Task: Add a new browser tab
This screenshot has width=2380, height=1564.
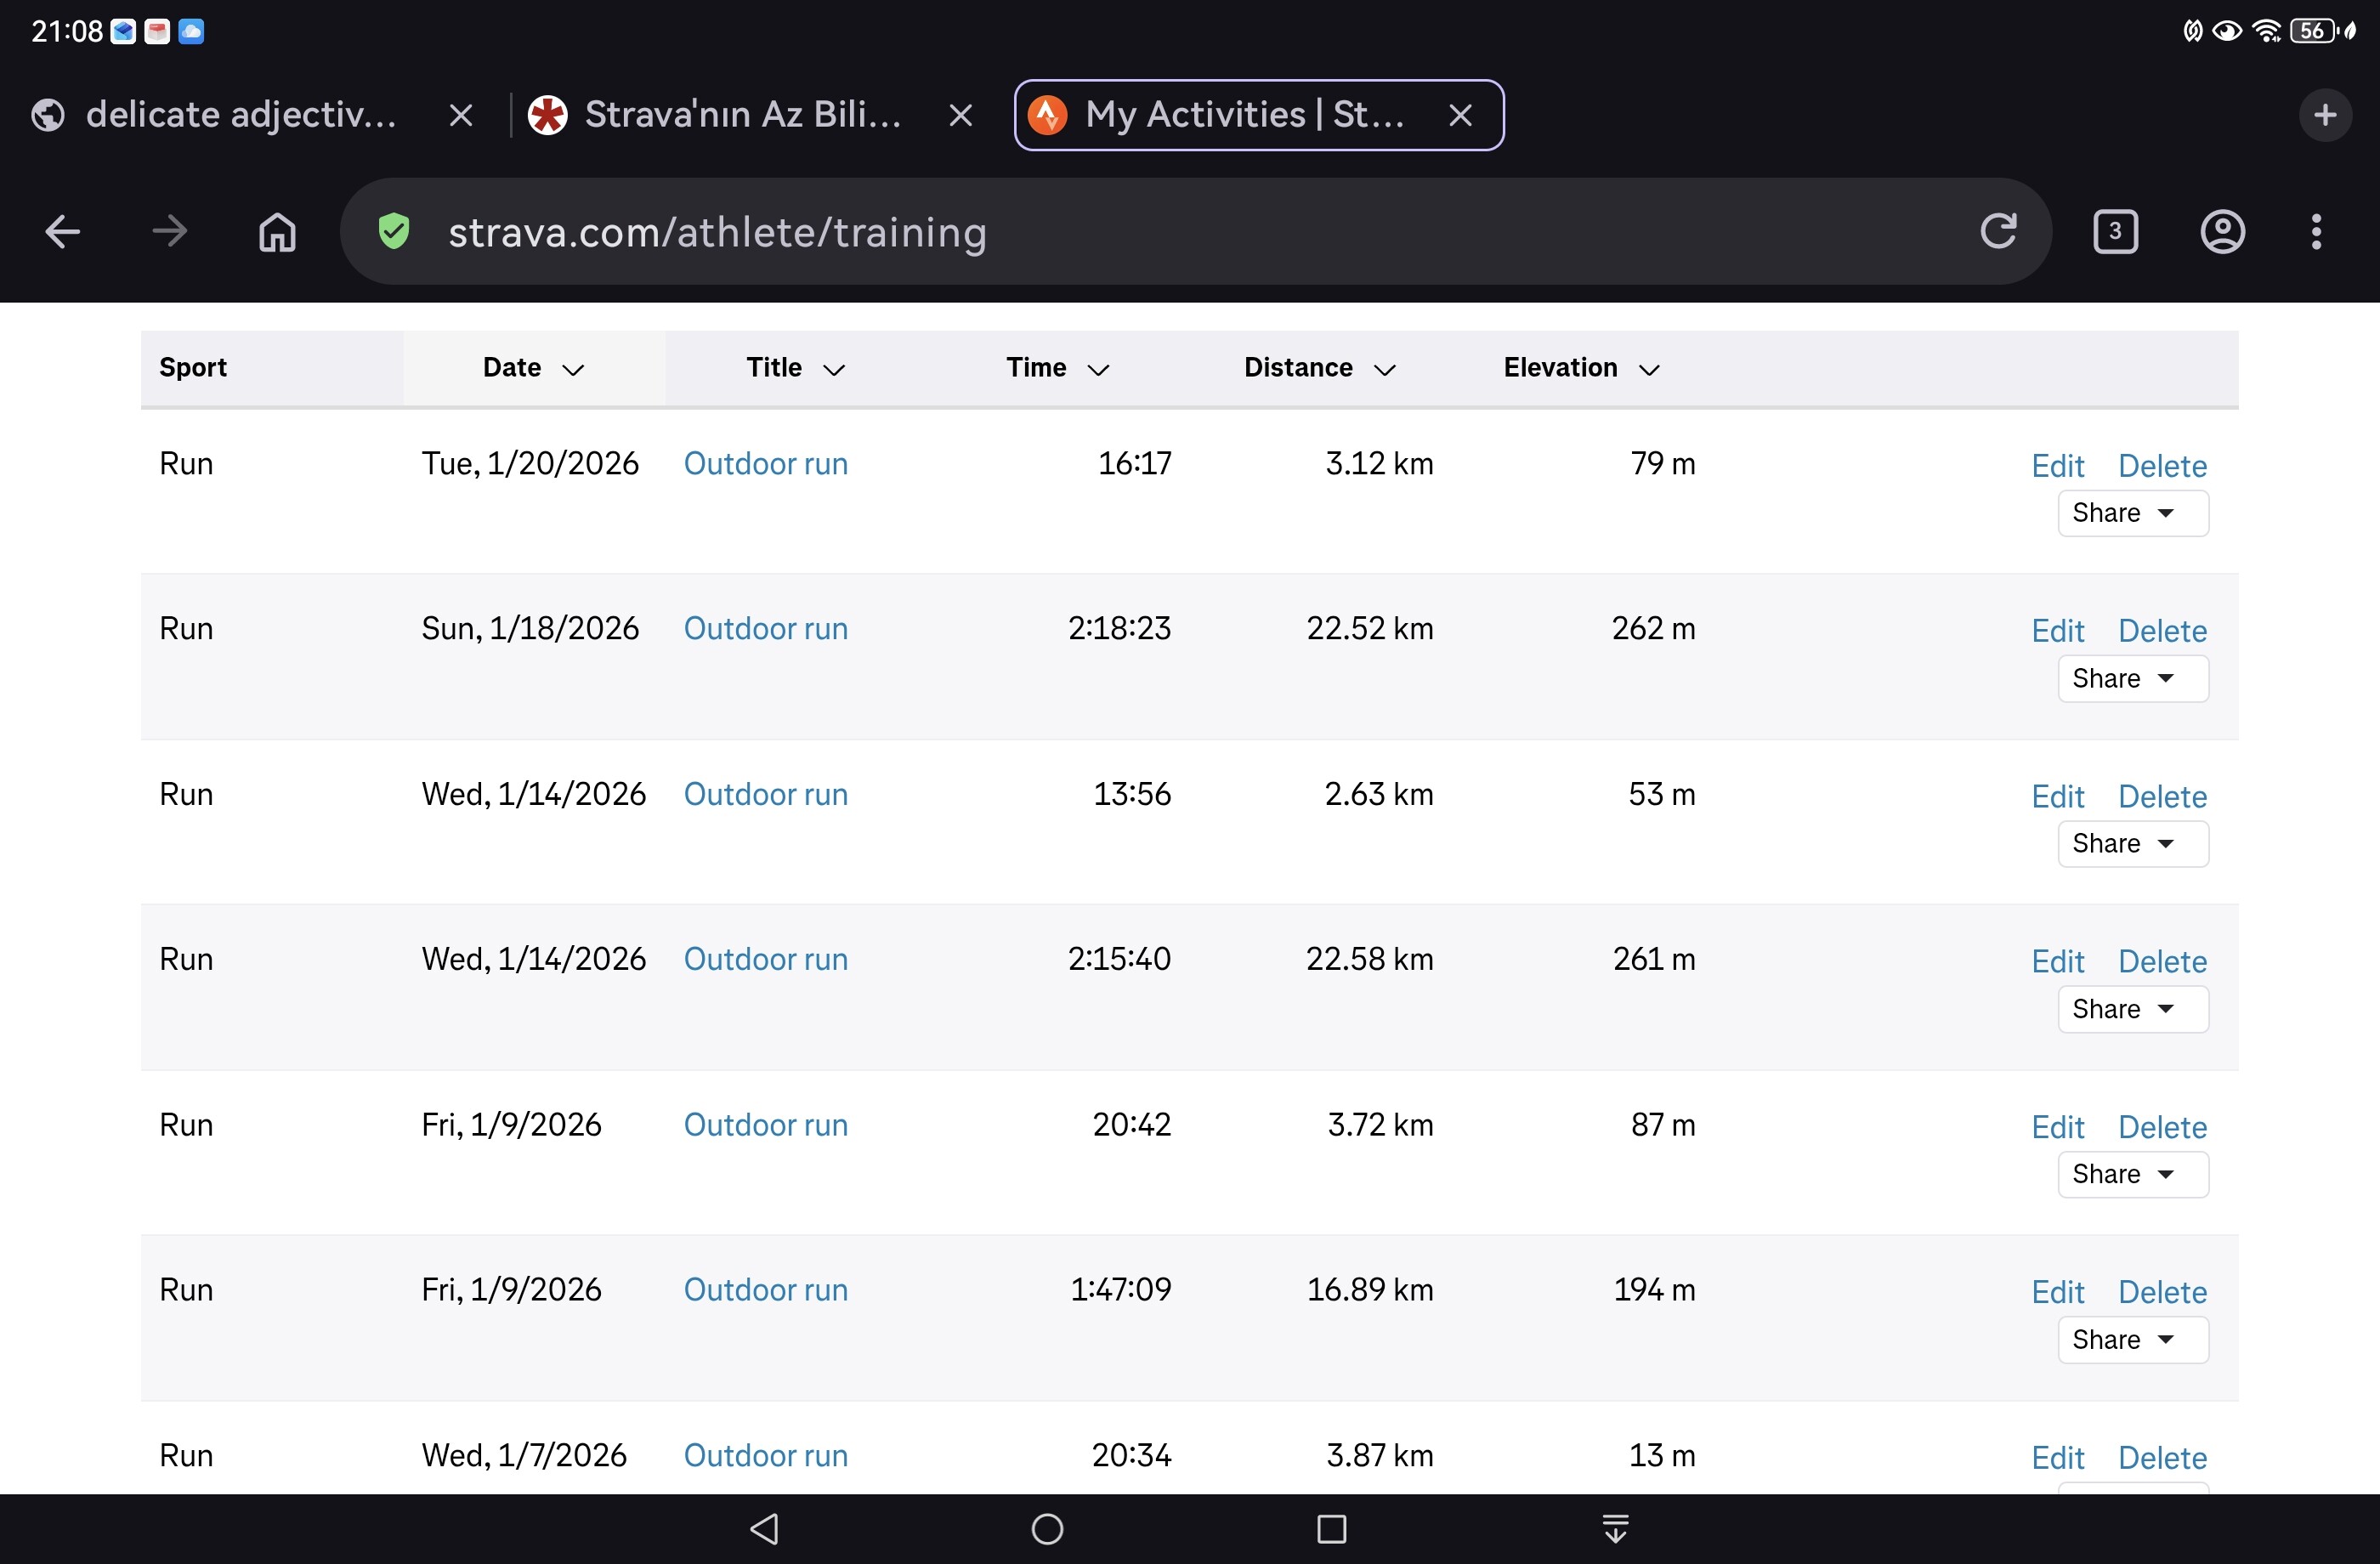Action: pyautogui.click(x=2325, y=115)
